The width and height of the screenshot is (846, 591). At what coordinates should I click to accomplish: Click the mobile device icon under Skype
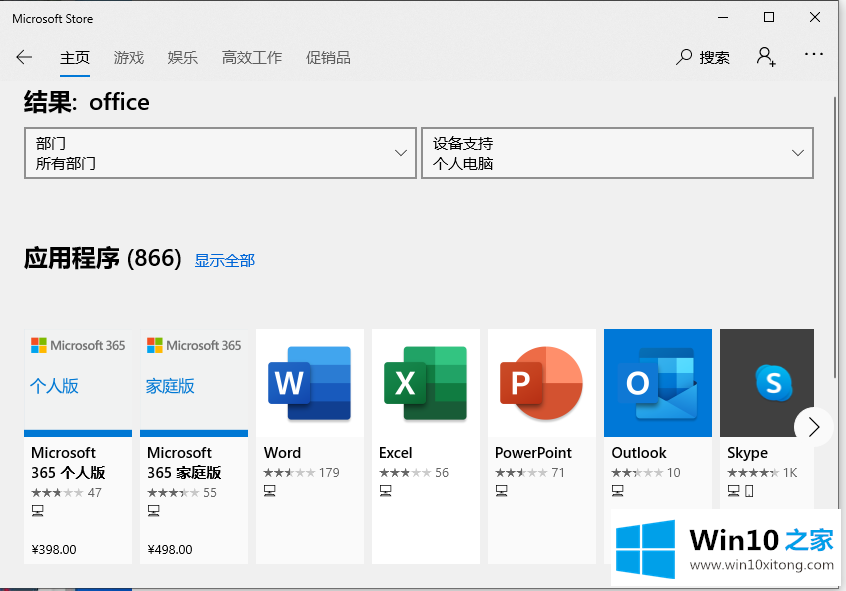point(749,491)
